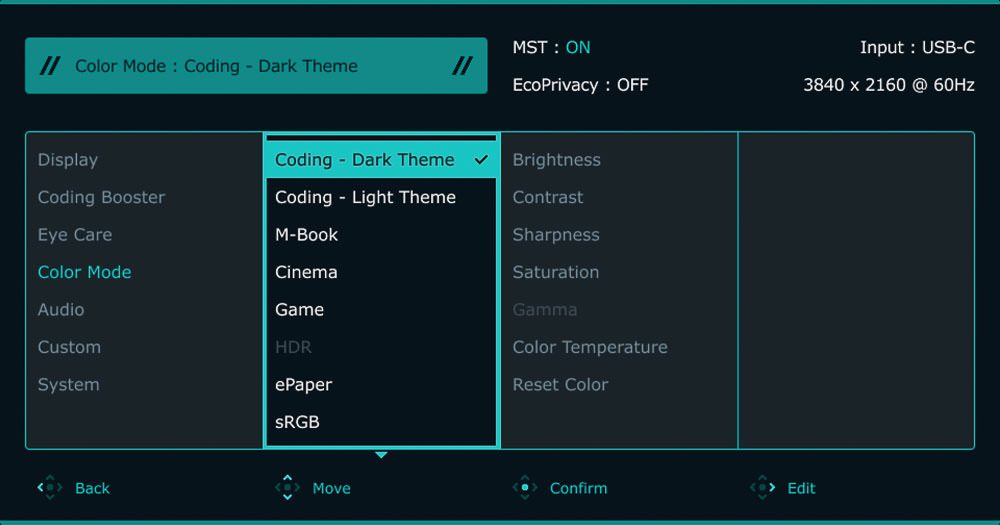Click the Input : USB-C indicator
Image resolution: width=1000 pixels, height=525 pixels.
916,47
